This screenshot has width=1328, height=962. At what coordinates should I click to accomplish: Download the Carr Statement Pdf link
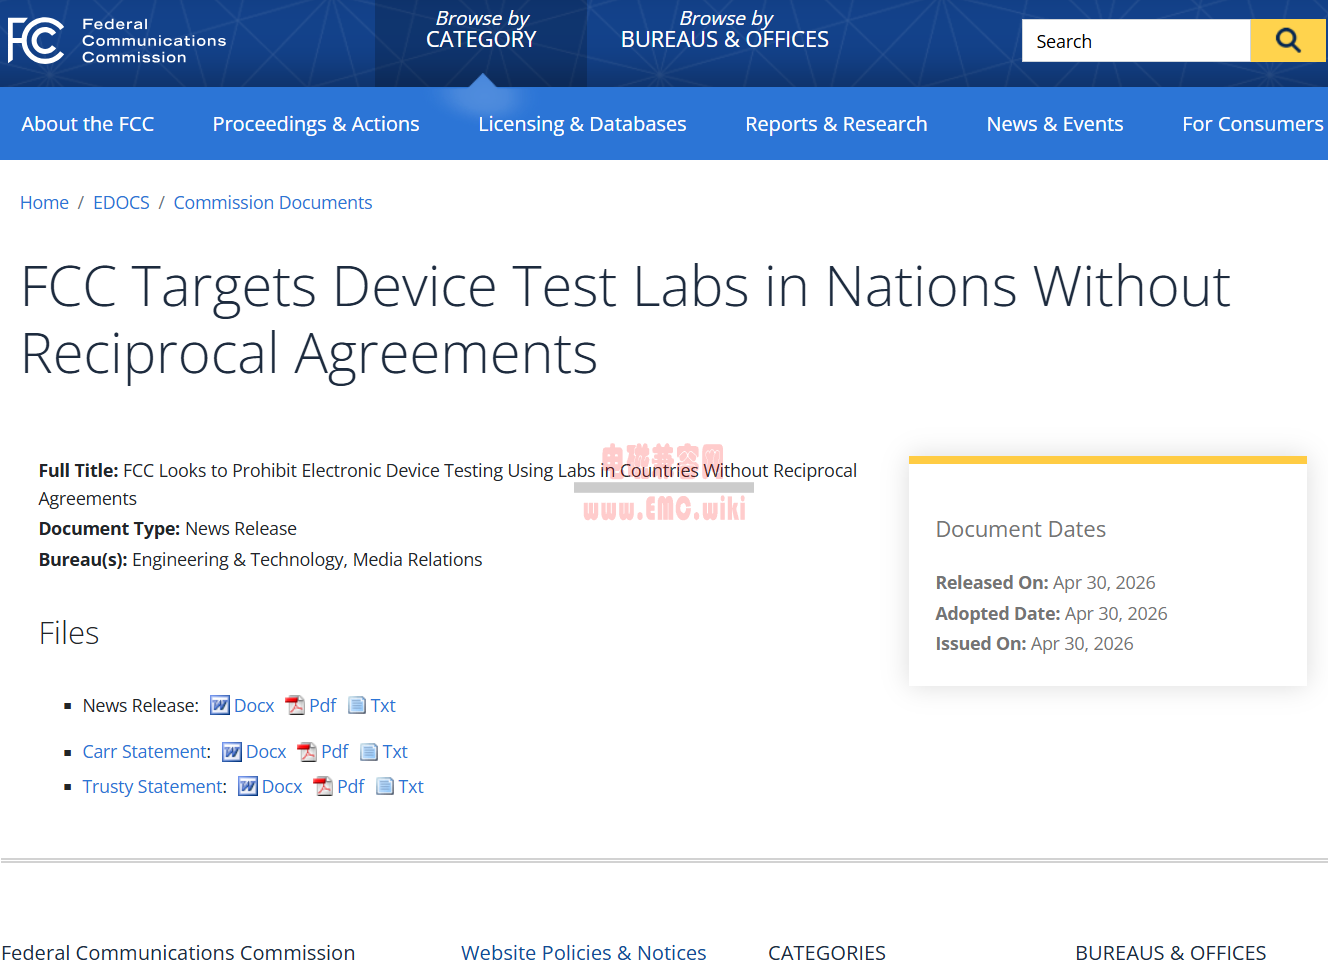point(335,752)
